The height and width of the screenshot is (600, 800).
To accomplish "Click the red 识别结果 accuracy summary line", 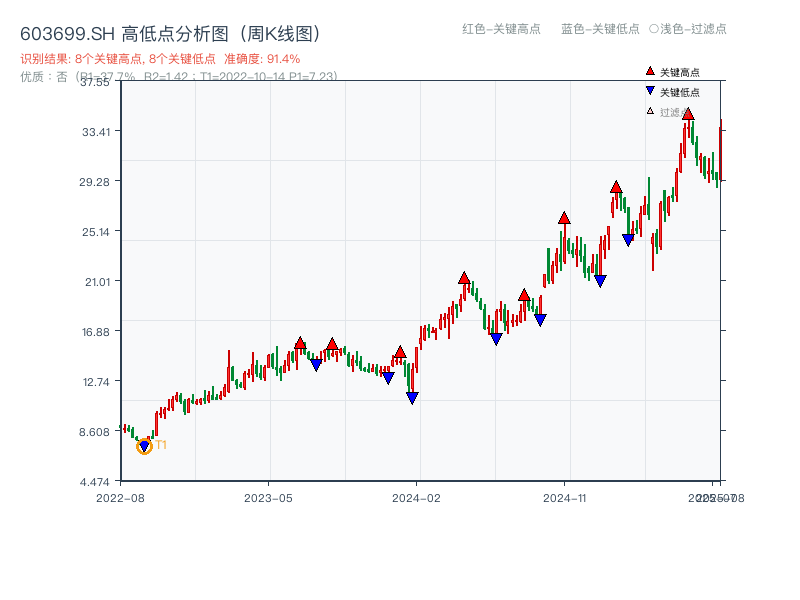I will [160, 59].
